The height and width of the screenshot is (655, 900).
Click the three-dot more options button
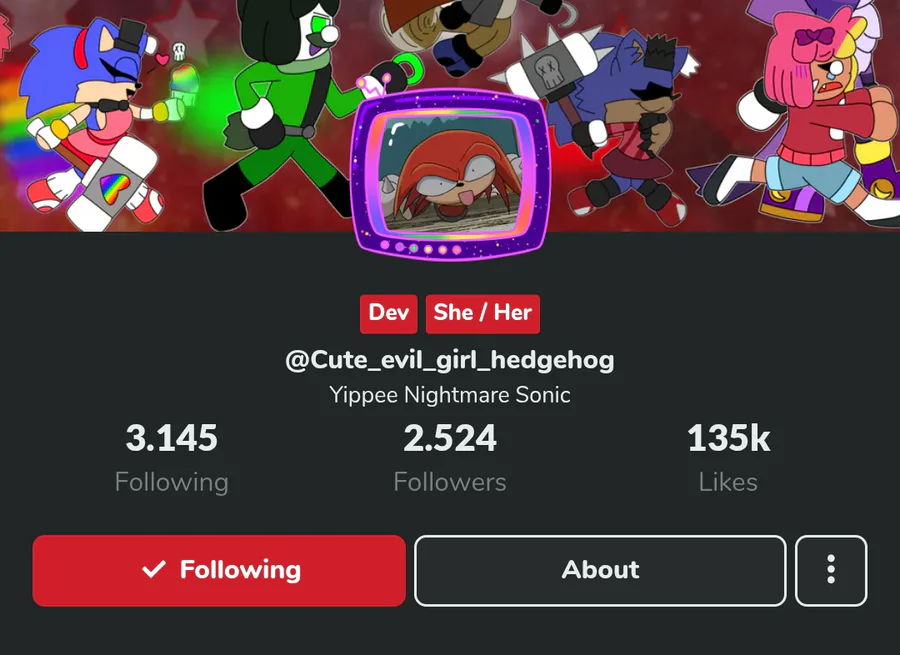[x=831, y=571]
